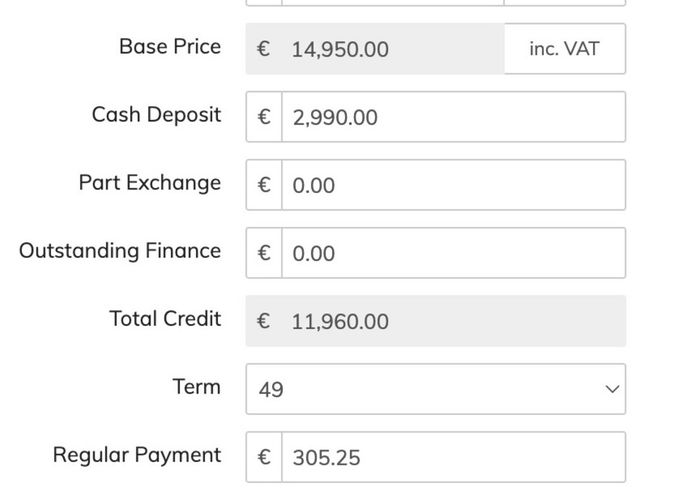Click into the Outstanding Finance amount field

coord(454,253)
